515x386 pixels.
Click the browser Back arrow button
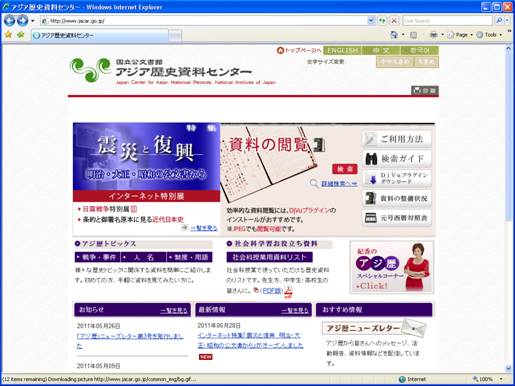pyautogui.click(x=9, y=21)
